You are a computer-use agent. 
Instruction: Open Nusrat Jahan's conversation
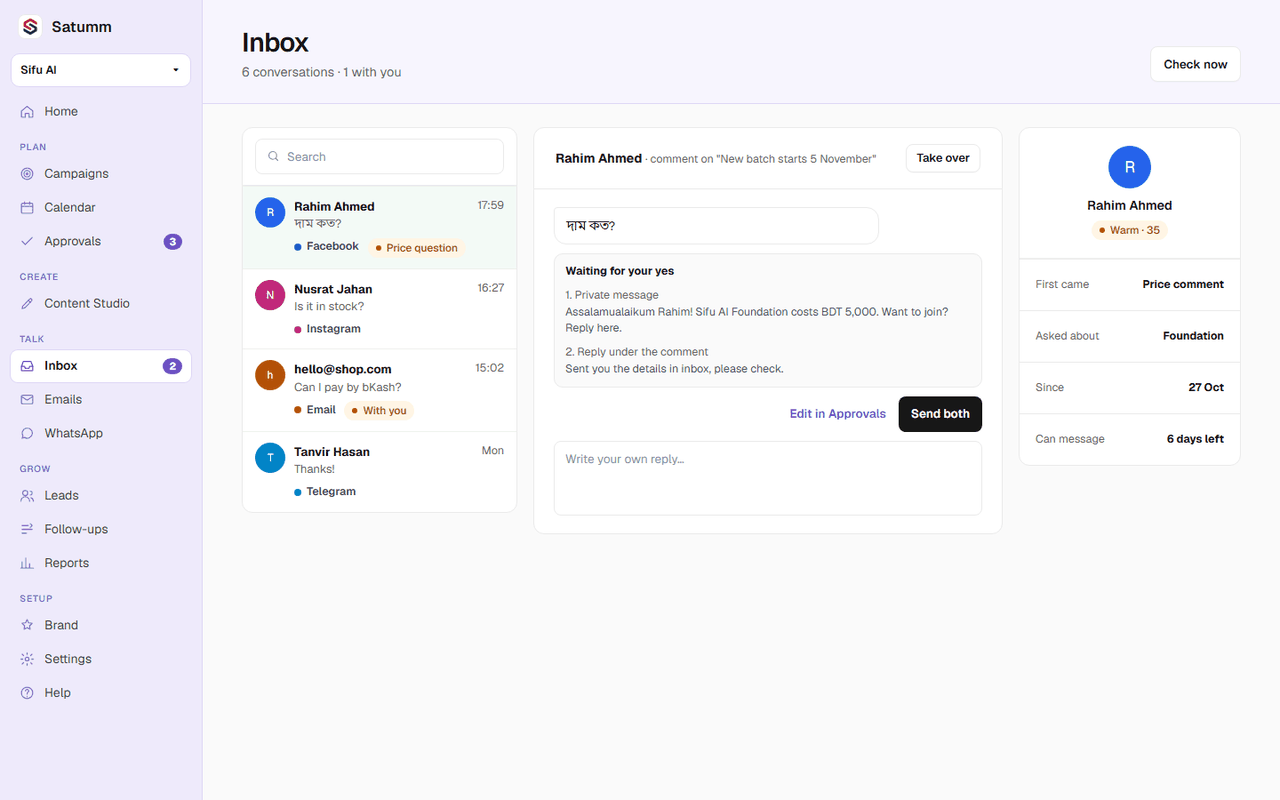click(x=380, y=309)
